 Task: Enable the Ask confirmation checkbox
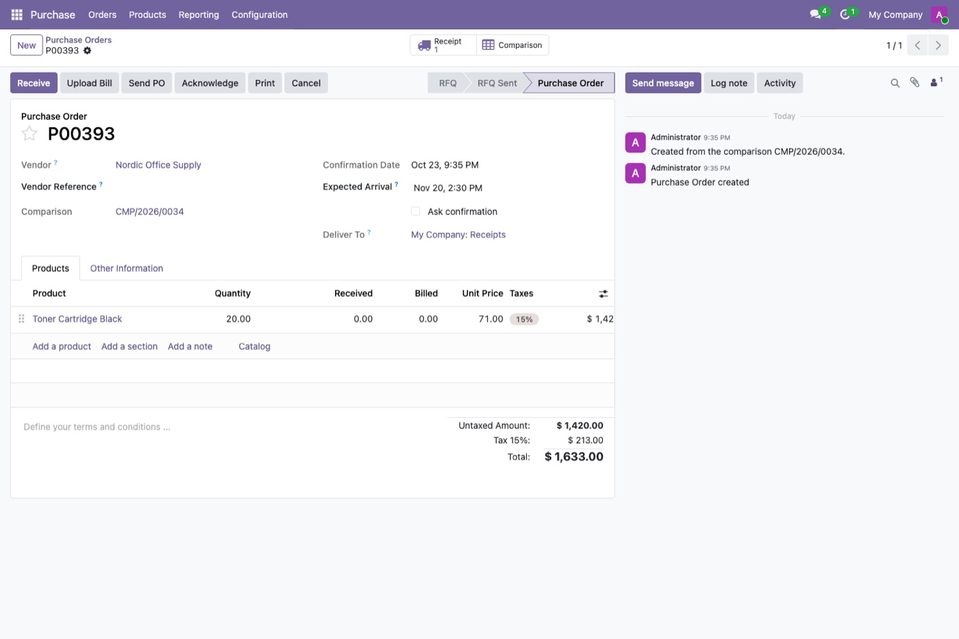click(416, 212)
